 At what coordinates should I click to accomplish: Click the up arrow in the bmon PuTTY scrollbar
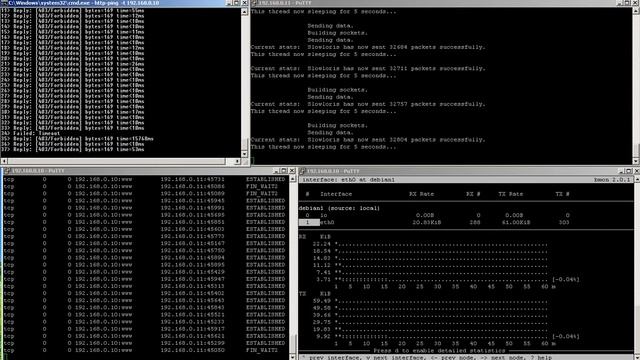pyautogui.click(x=637, y=179)
